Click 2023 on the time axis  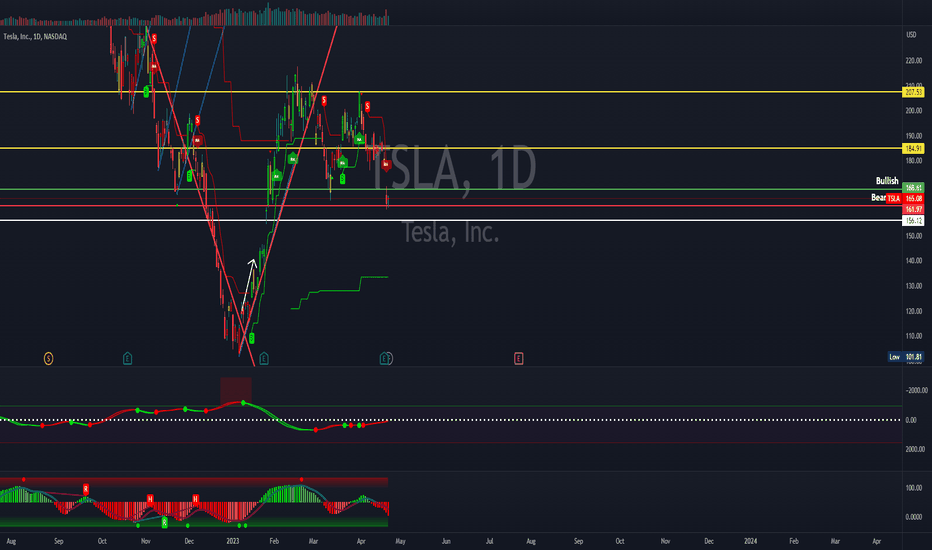click(232, 541)
